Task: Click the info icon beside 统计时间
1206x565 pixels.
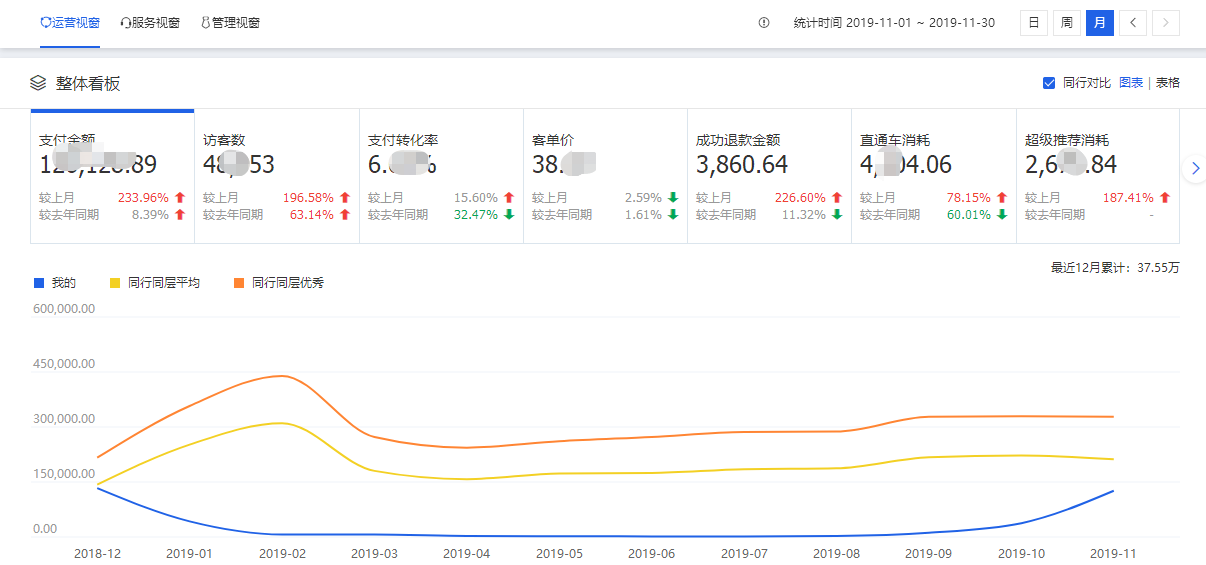Action: point(764,23)
